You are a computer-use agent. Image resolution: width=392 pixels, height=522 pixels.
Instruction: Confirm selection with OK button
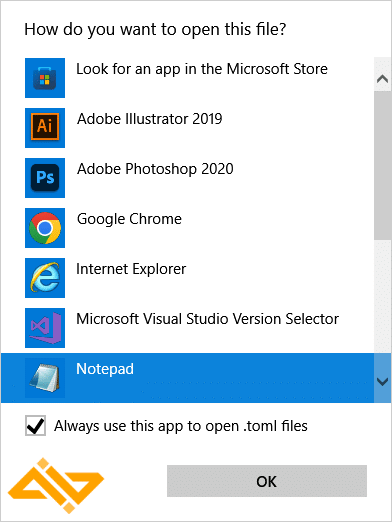[267, 481]
